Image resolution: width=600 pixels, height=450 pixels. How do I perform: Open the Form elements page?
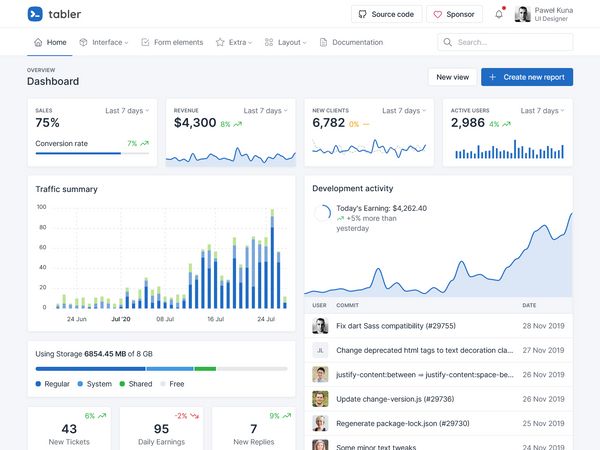[x=172, y=42]
